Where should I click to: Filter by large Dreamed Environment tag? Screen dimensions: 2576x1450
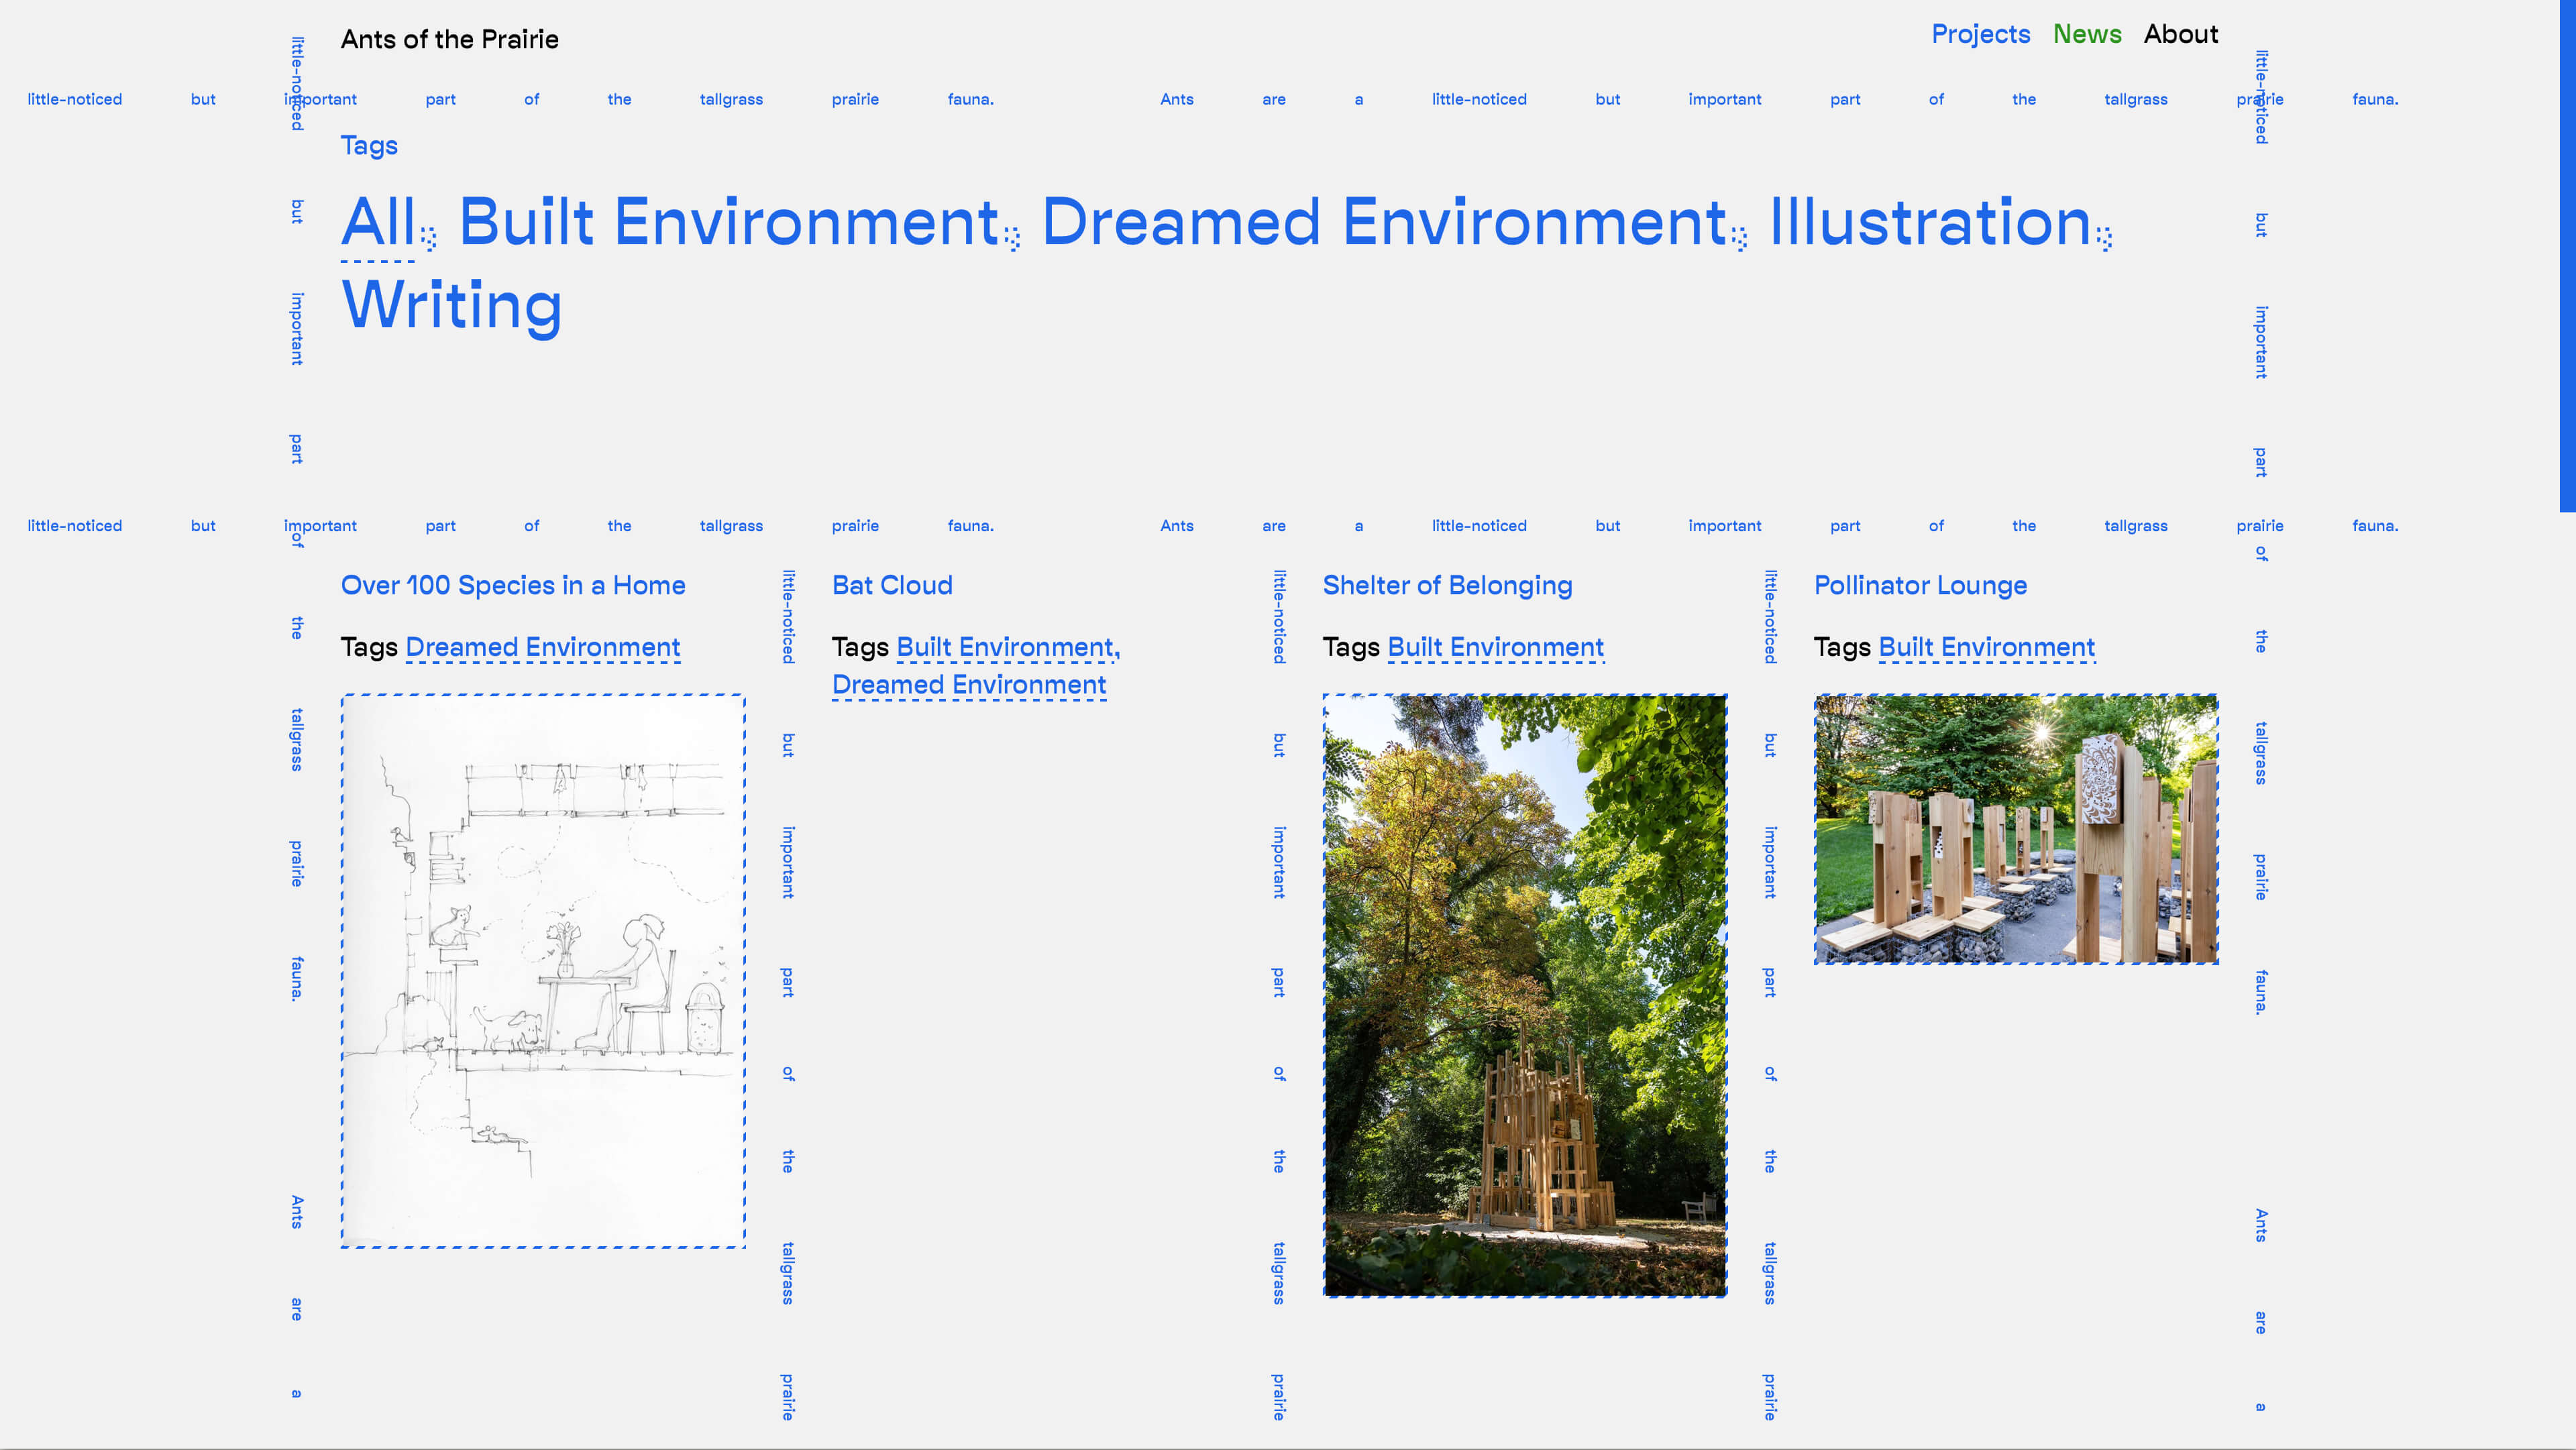(x=1384, y=222)
